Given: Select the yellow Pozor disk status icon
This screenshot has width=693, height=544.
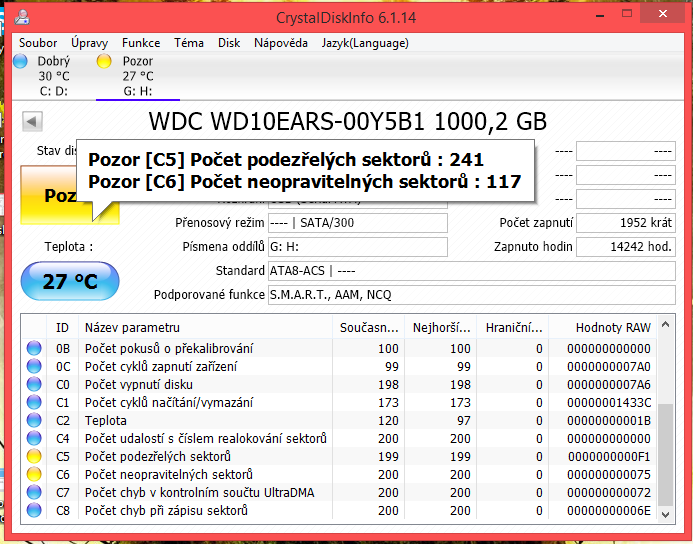Looking at the screenshot, I should point(104,61).
